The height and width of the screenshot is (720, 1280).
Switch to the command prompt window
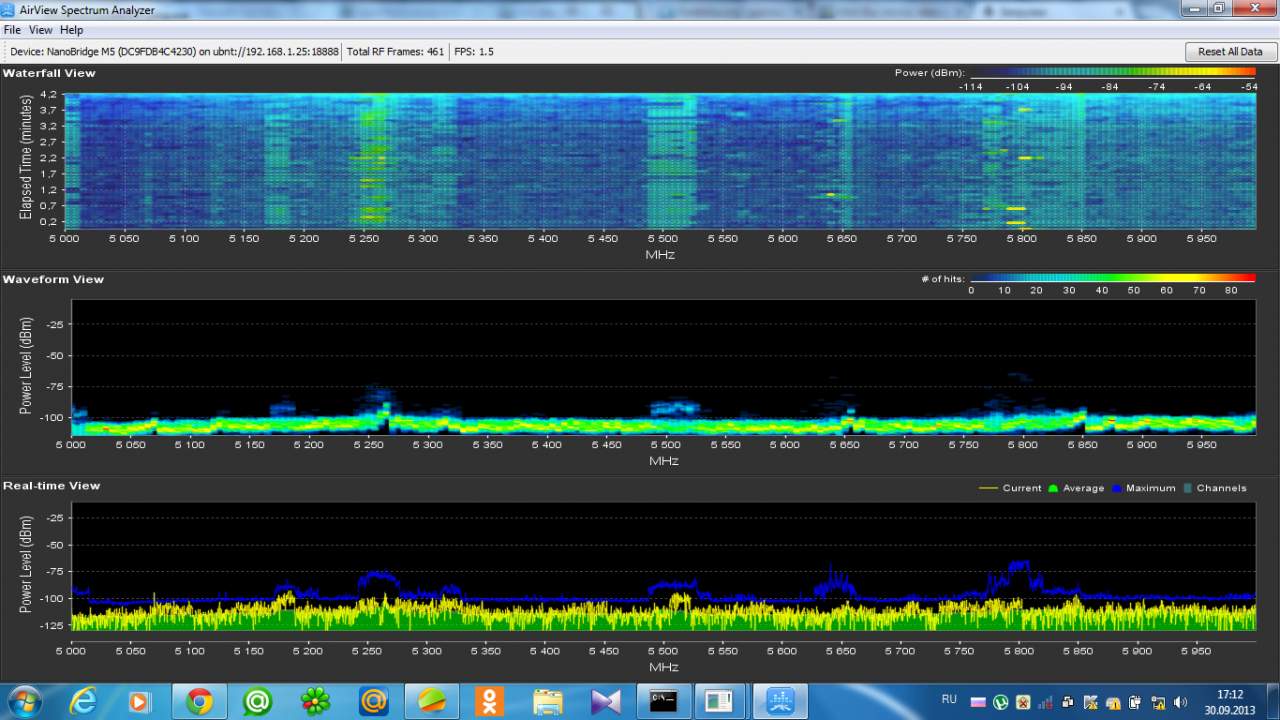(x=663, y=702)
